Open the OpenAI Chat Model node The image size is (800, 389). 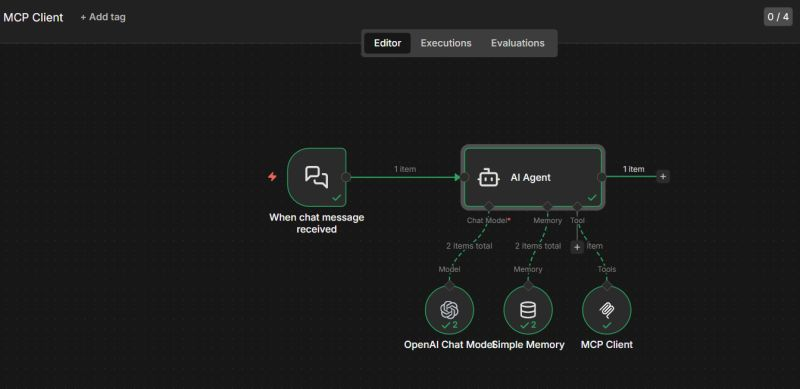(449, 310)
